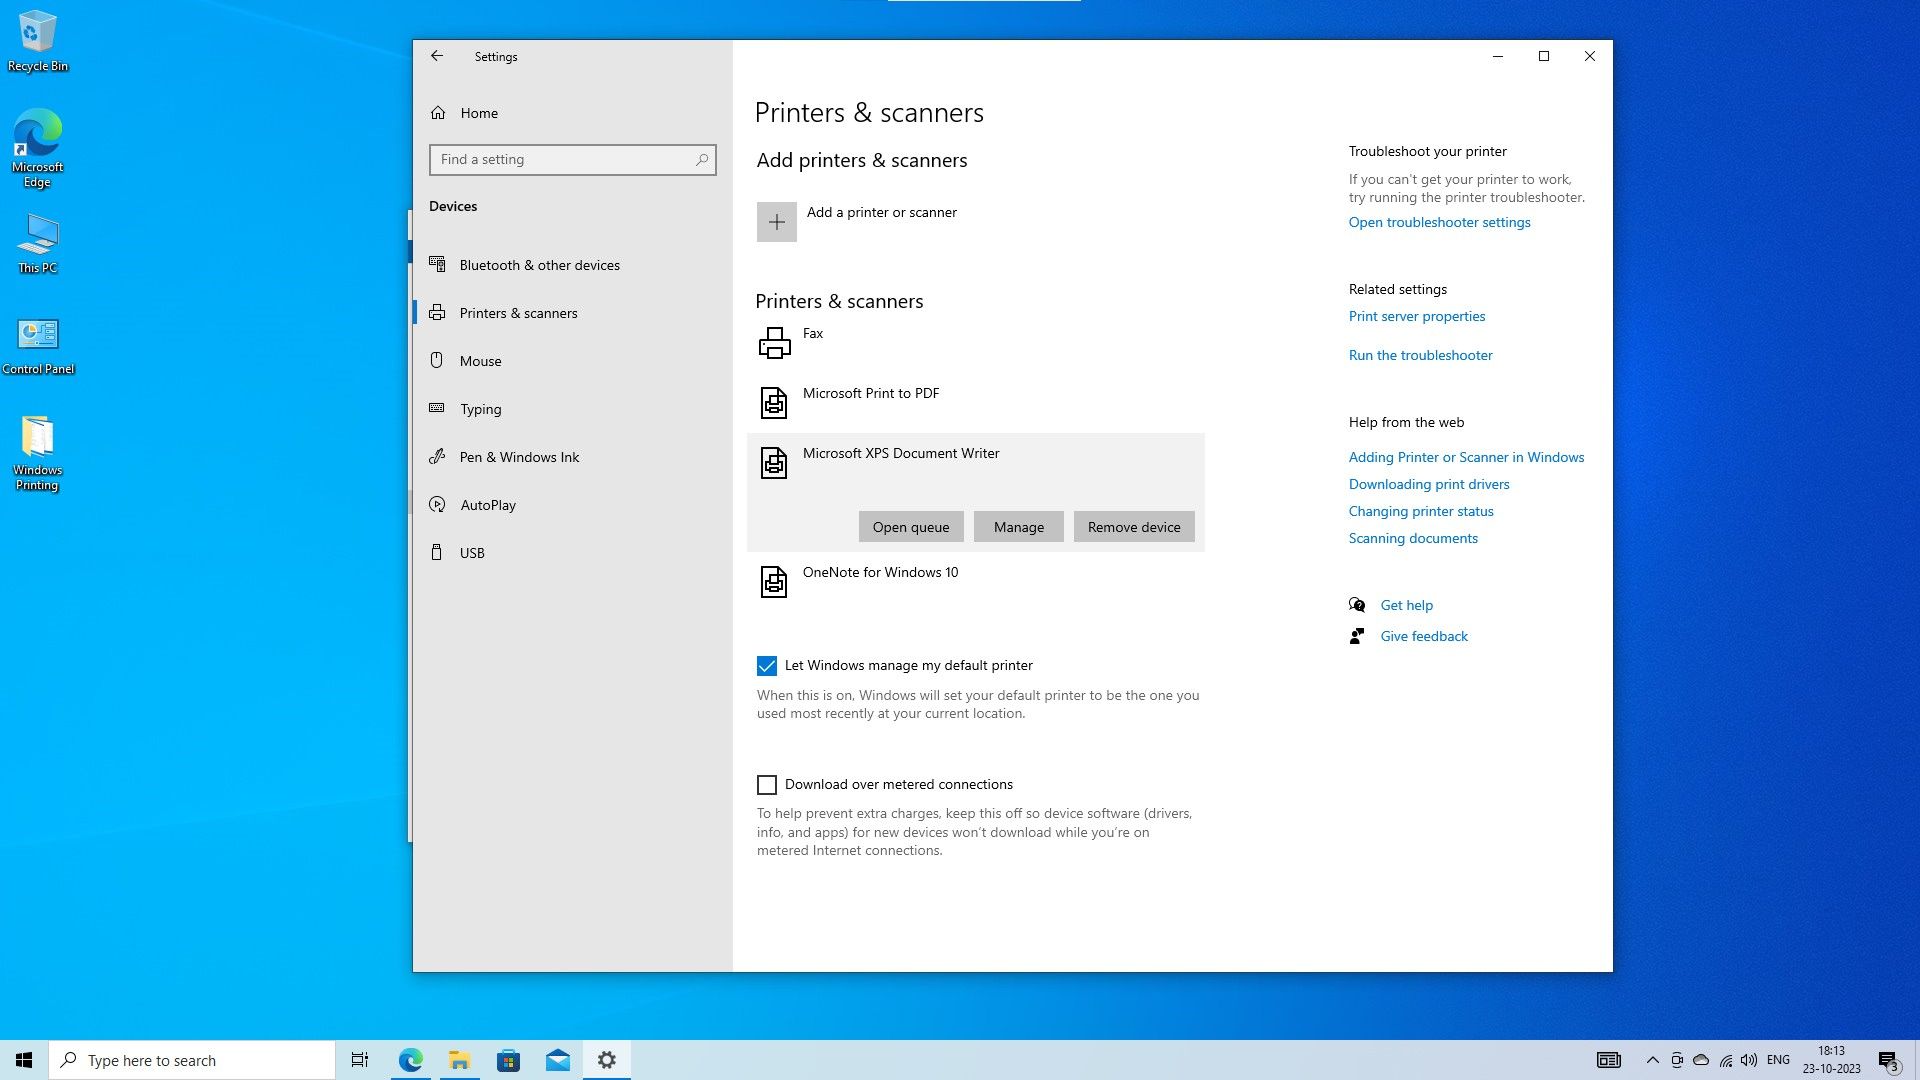Click Run the troubleshooter link
The image size is (1920, 1080).
point(1420,355)
